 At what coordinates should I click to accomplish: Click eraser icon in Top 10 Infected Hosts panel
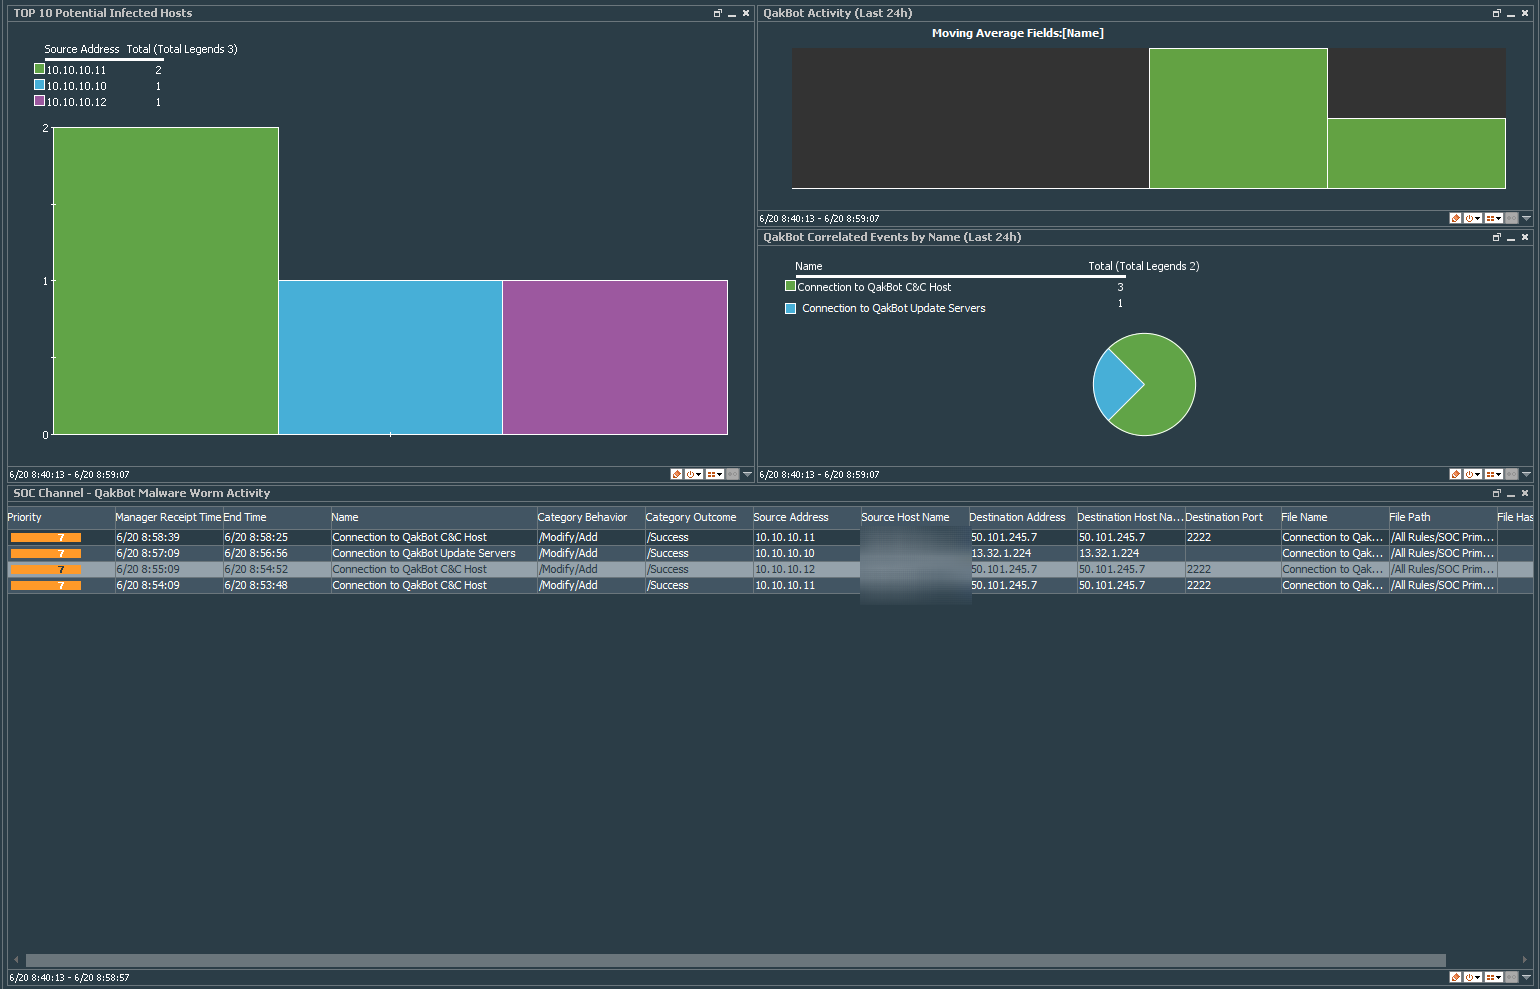[677, 474]
